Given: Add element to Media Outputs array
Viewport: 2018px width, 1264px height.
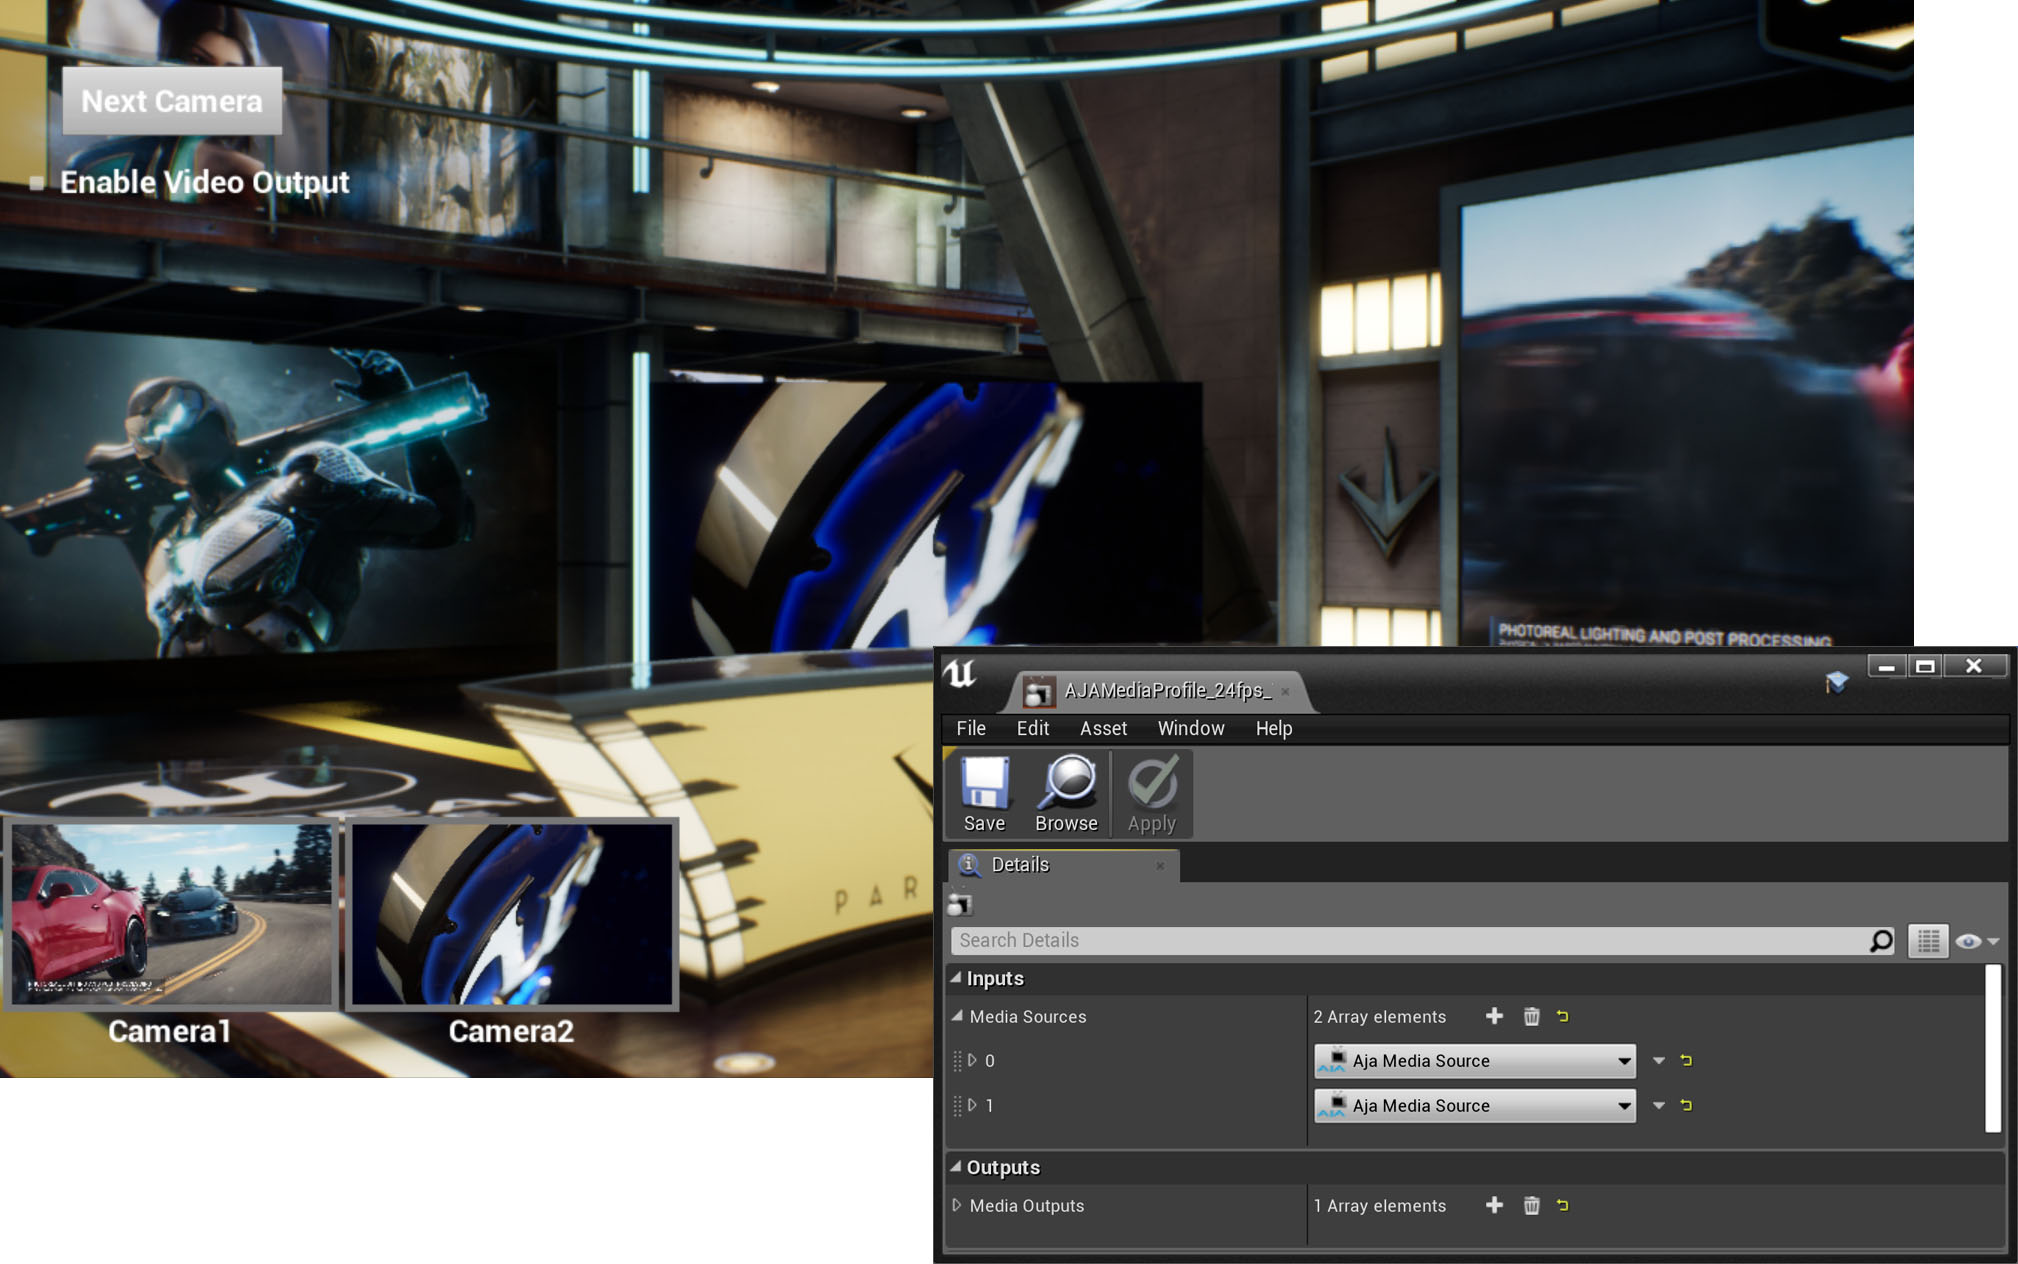Looking at the screenshot, I should (x=1494, y=1205).
